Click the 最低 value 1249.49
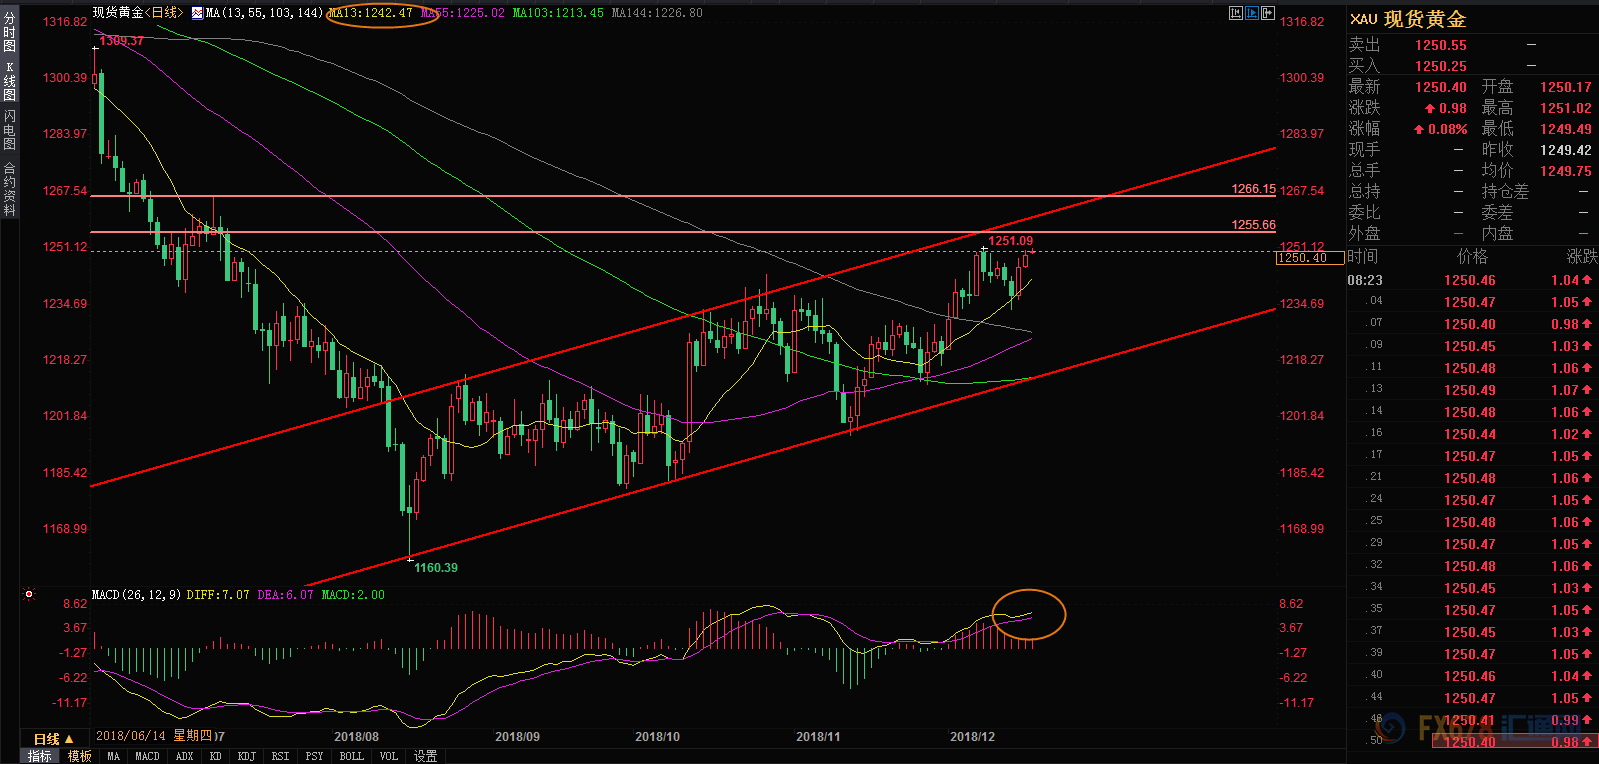Viewport: 1599px width, 764px height. pos(1566,129)
